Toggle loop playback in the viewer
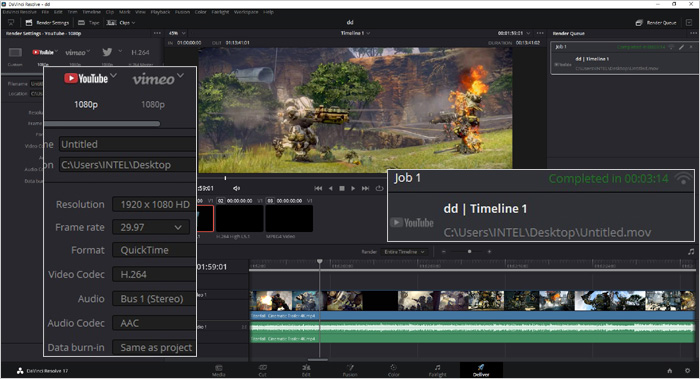This screenshot has width=700, height=379. tap(379, 188)
